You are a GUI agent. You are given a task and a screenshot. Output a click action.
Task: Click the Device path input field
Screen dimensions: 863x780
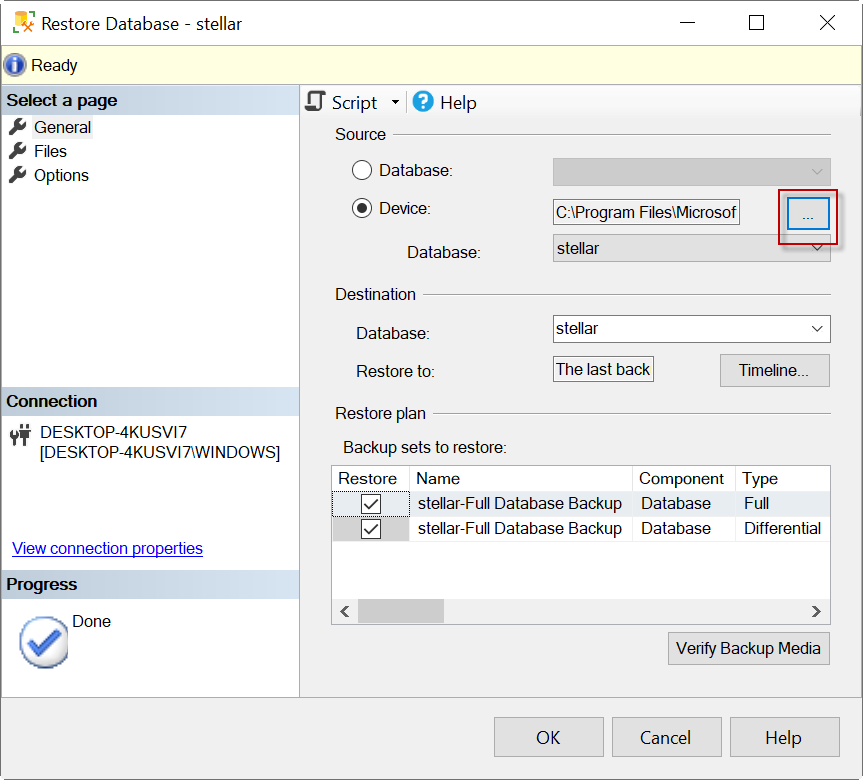(x=646, y=212)
